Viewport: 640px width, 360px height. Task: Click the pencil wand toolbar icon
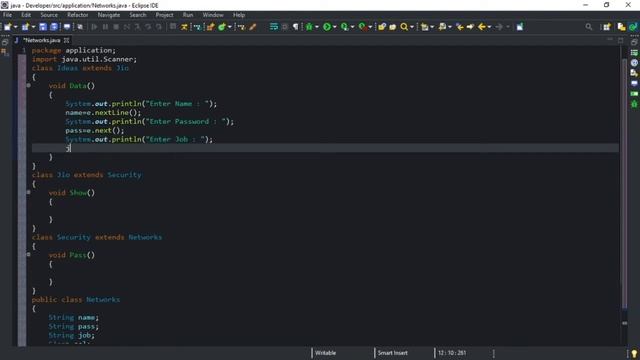[253, 27]
